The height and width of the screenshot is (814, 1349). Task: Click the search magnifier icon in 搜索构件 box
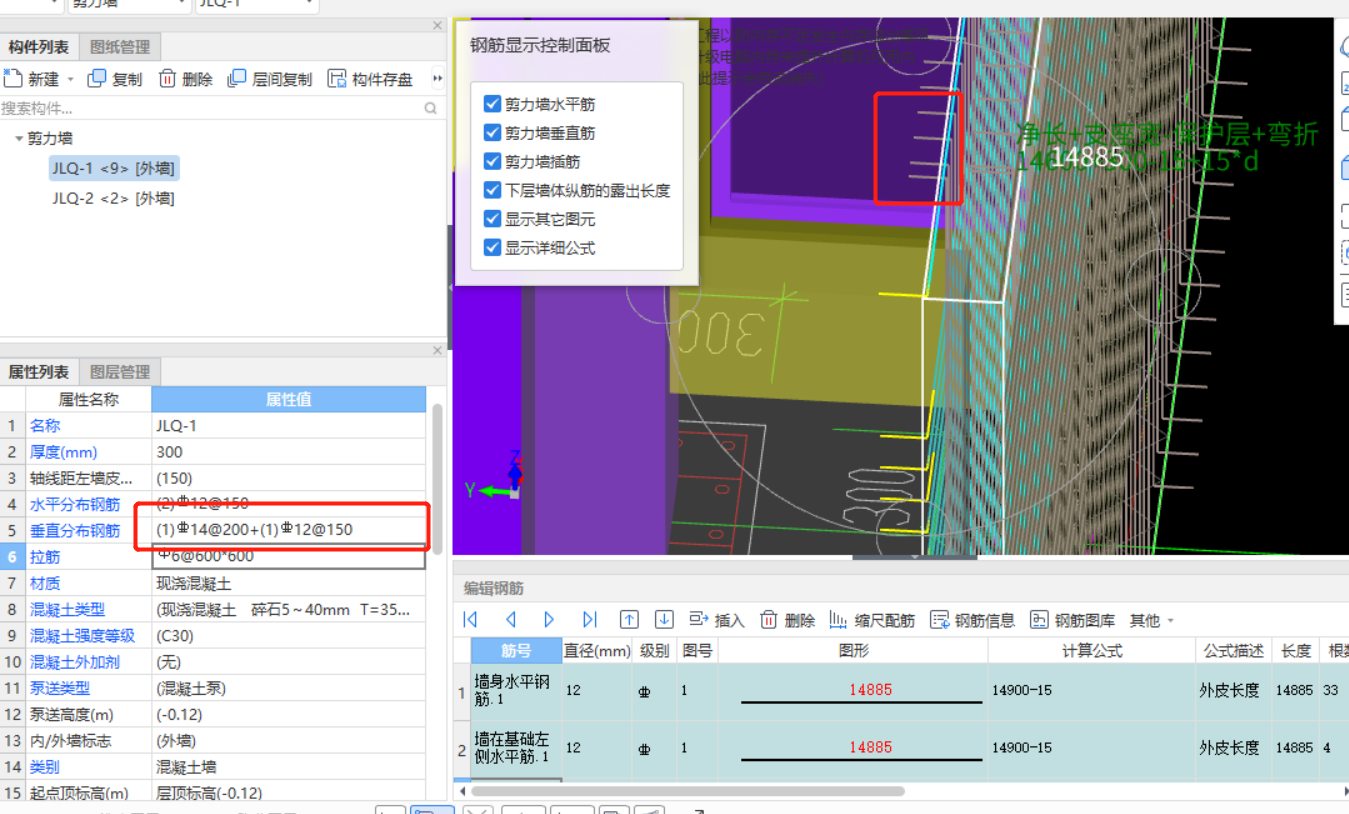tap(431, 108)
